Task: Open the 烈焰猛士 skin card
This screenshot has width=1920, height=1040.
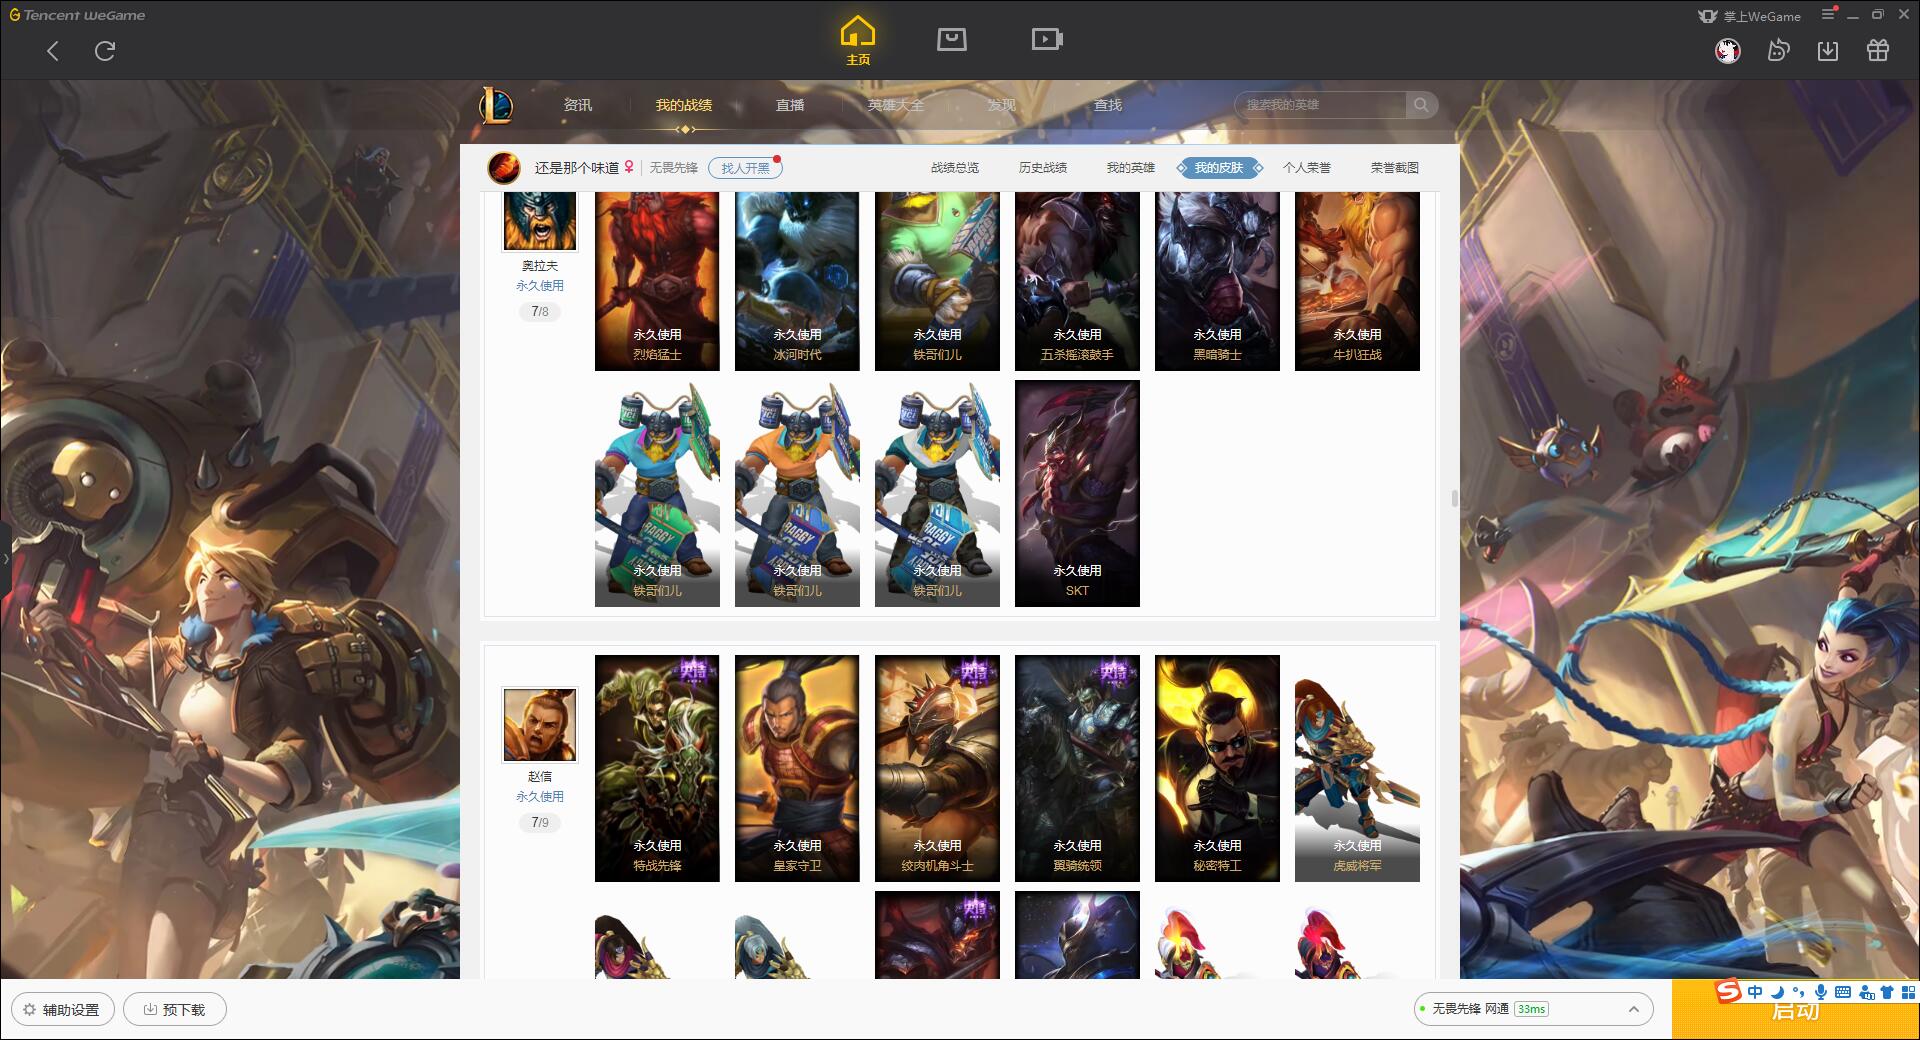Action: [x=657, y=281]
